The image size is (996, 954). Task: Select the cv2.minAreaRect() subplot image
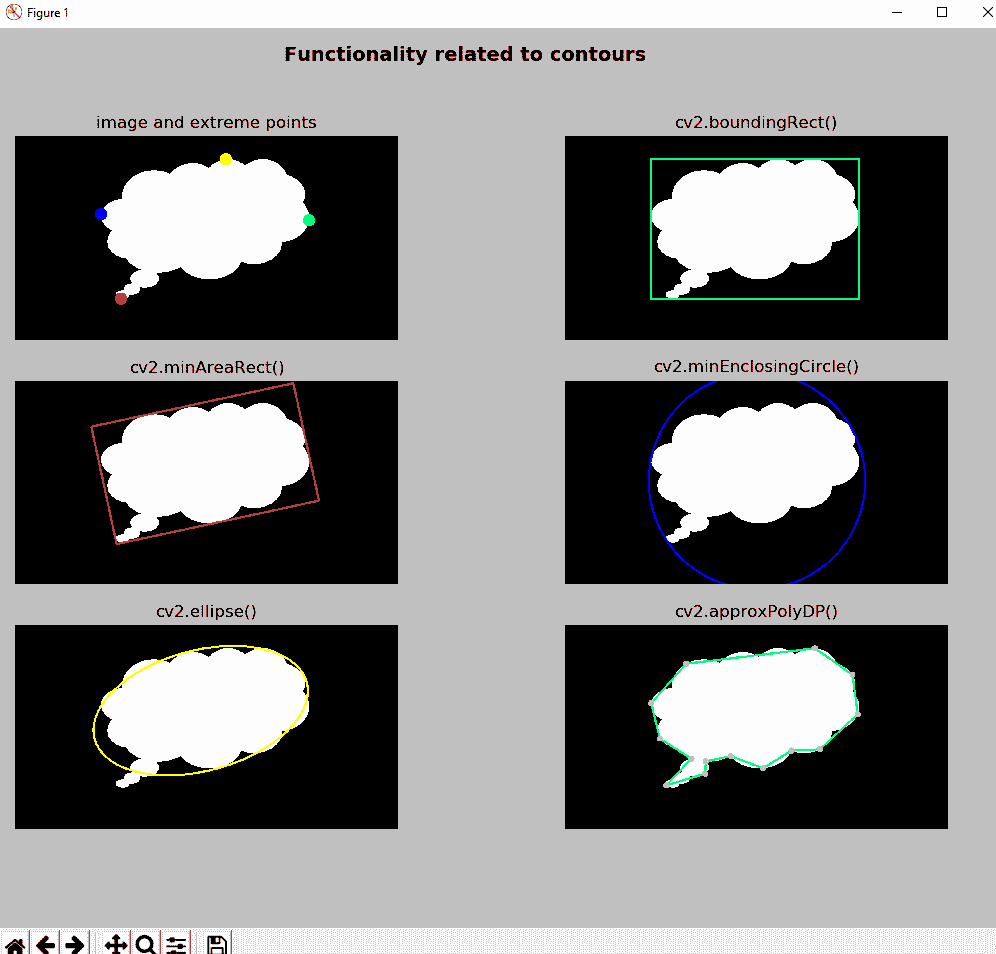click(x=206, y=482)
